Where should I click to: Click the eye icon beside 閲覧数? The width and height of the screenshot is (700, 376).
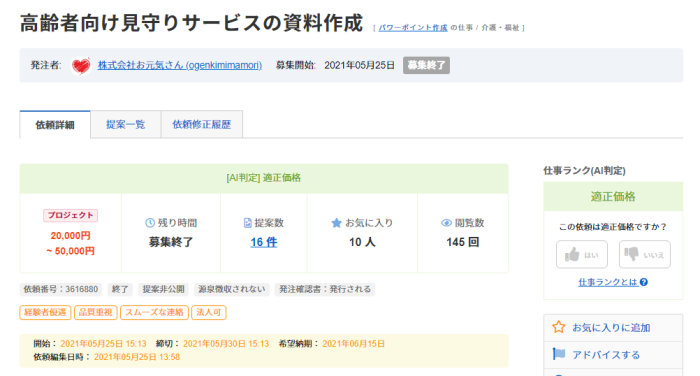click(446, 223)
